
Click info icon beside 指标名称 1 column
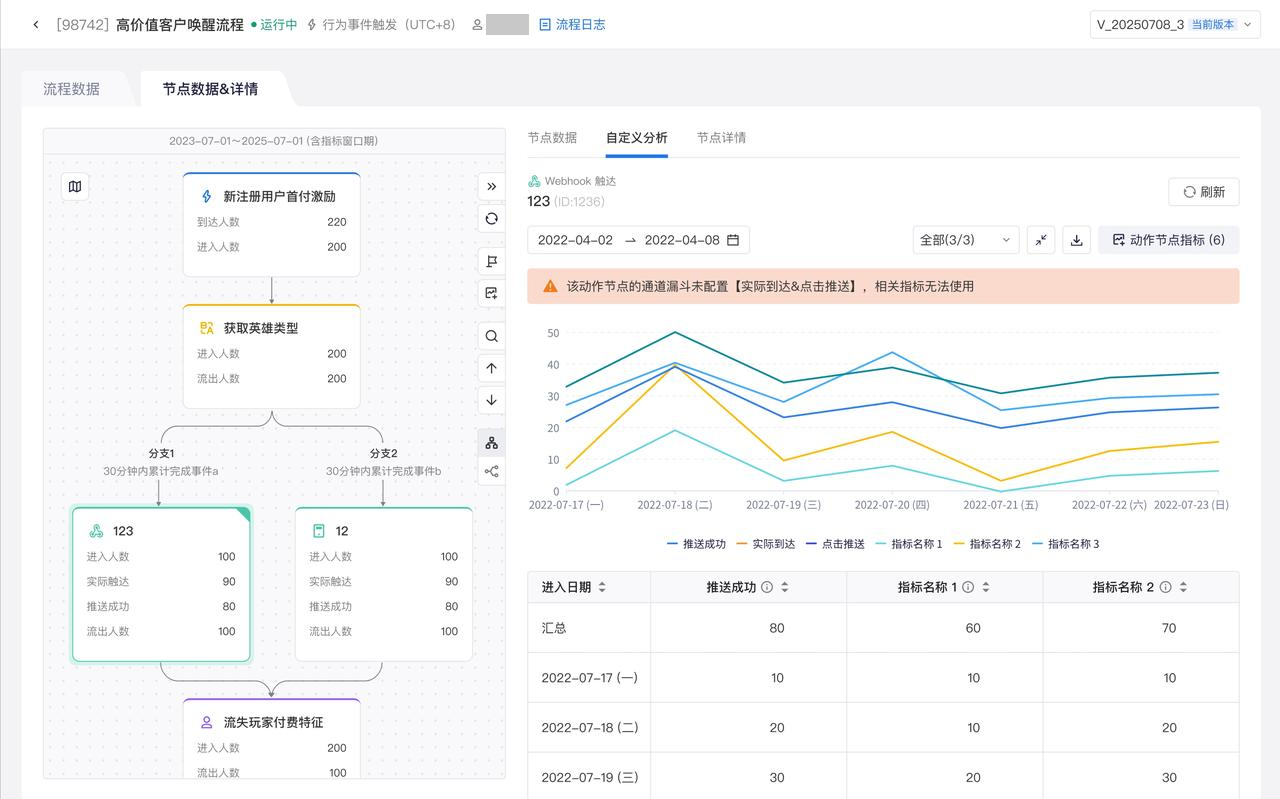click(x=968, y=588)
